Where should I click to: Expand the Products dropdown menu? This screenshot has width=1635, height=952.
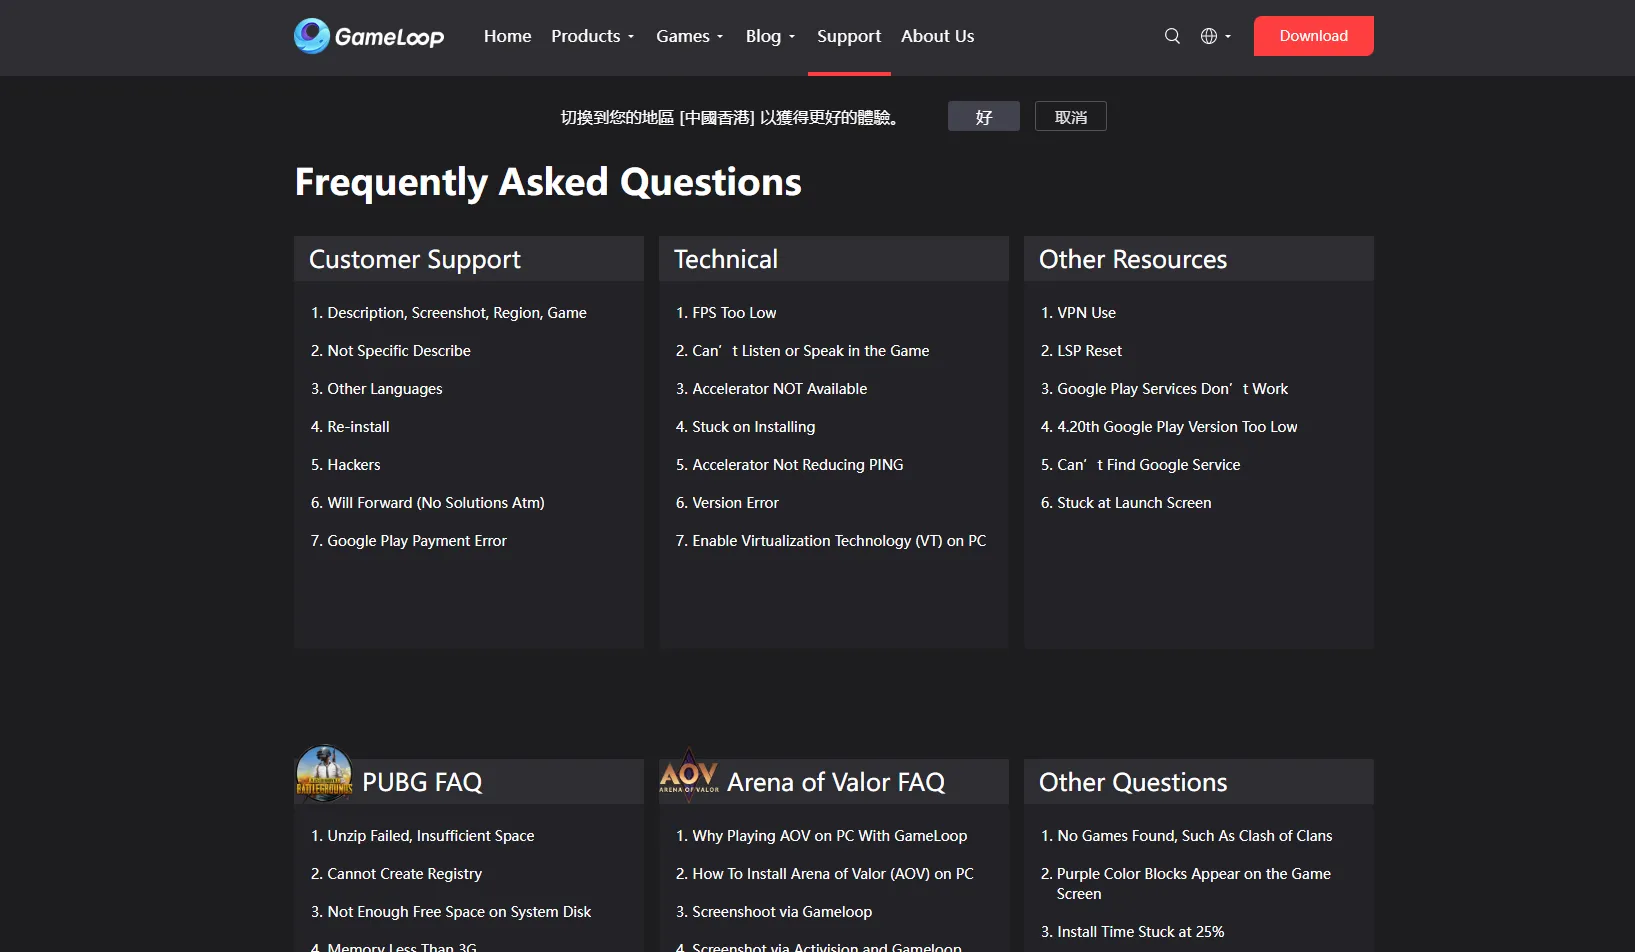coord(593,36)
